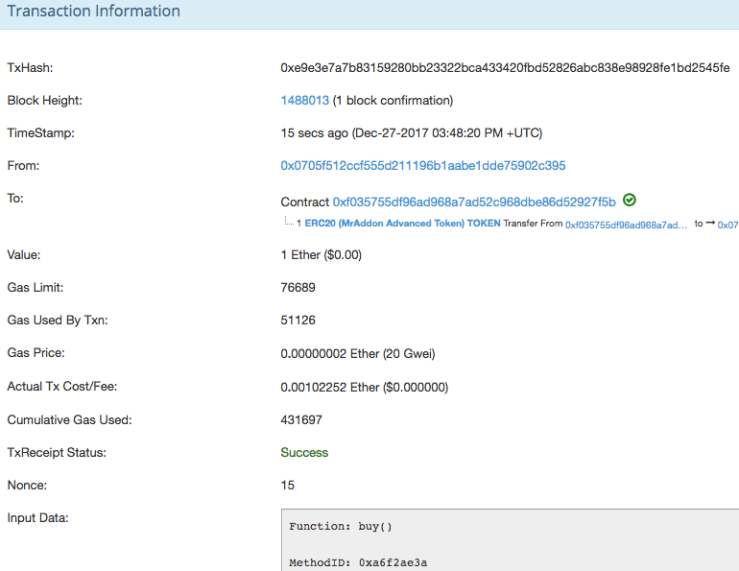Open the From address 0x0705f512 link
The image size is (739, 571).
[423, 165]
